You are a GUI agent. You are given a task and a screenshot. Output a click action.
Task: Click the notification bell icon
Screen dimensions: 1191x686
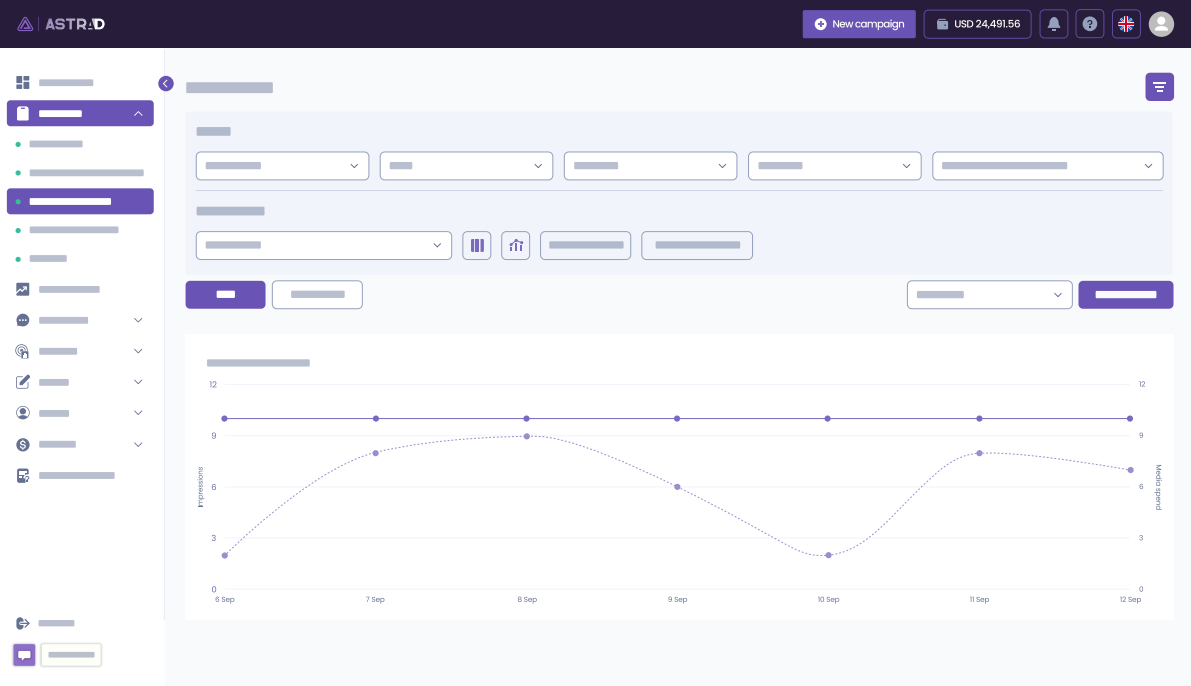pos(1054,24)
